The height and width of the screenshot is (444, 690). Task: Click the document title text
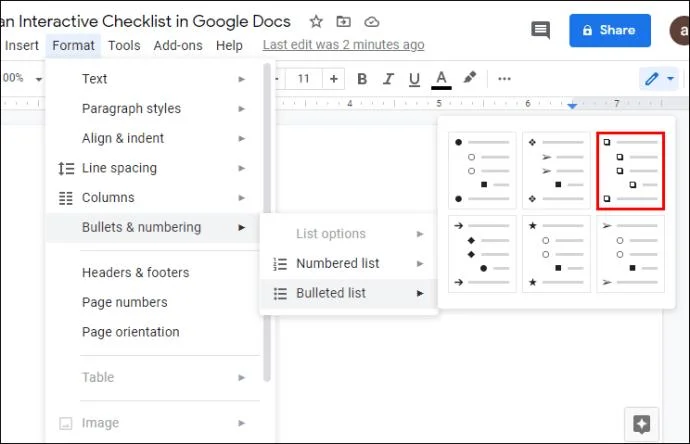coord(145,21)
